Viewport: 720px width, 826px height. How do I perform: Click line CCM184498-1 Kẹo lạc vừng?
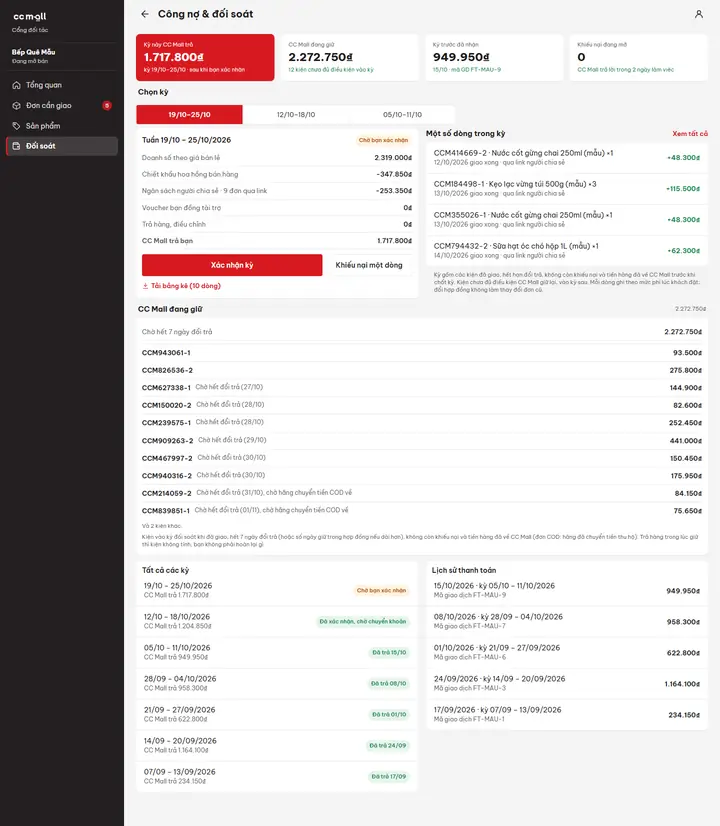567,189
